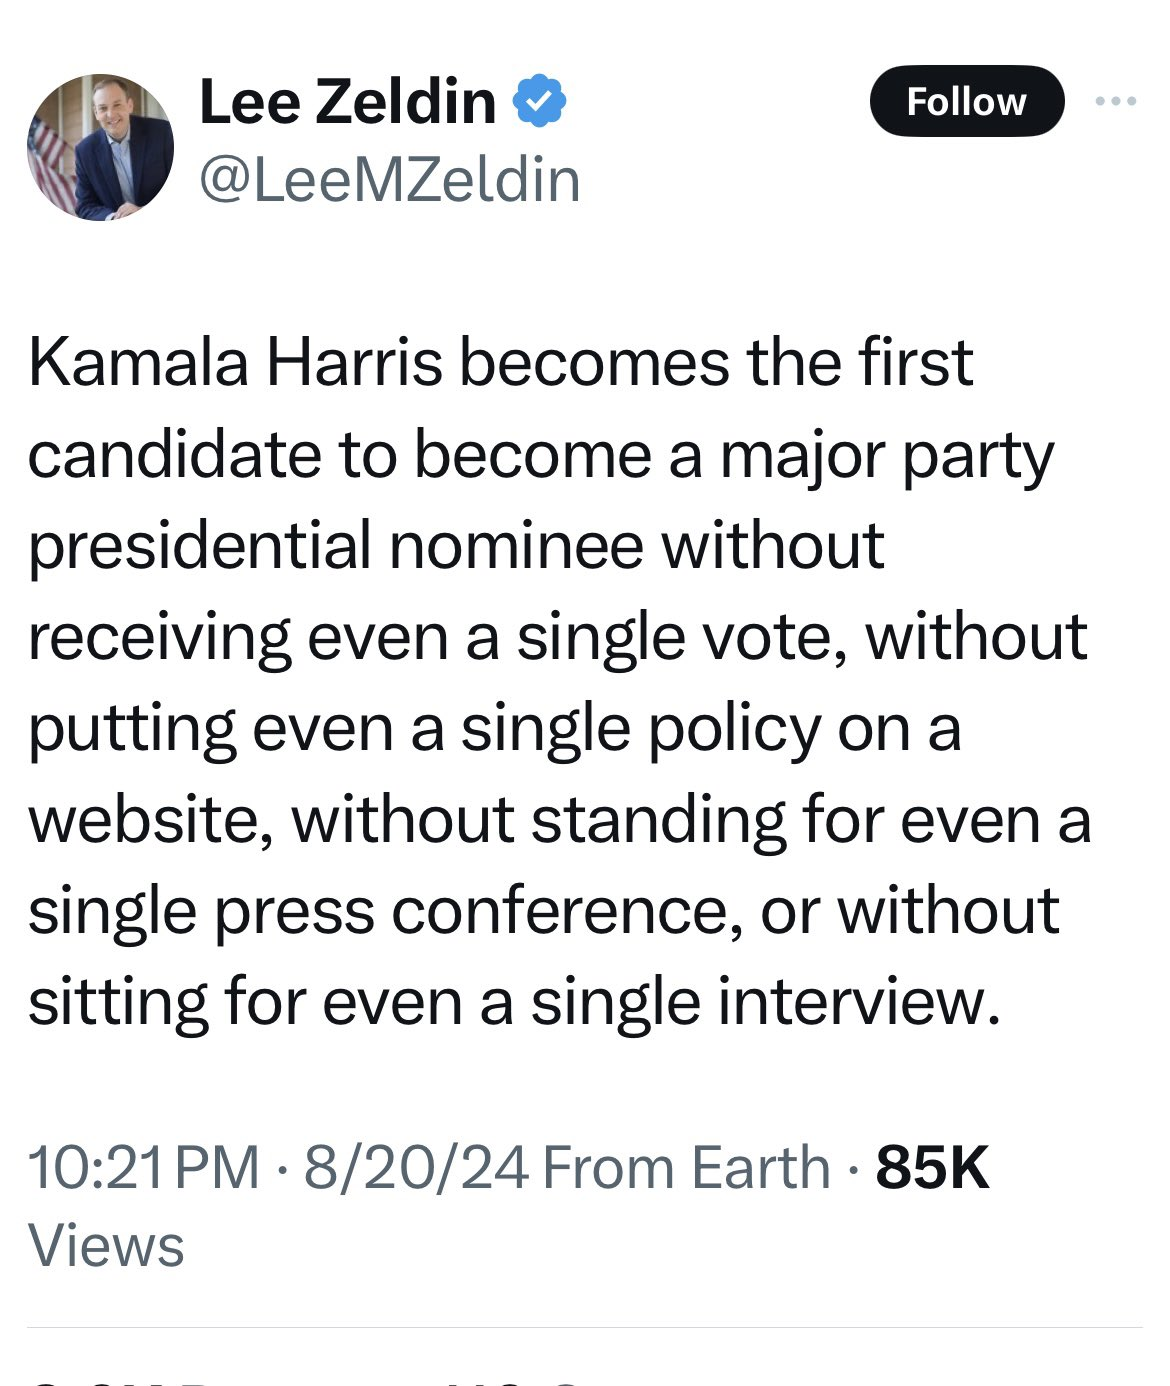The height and width of the screenshot is (1386, 1170).
Task: Click the blue verified checkmark badge
Action: (540, 101)
